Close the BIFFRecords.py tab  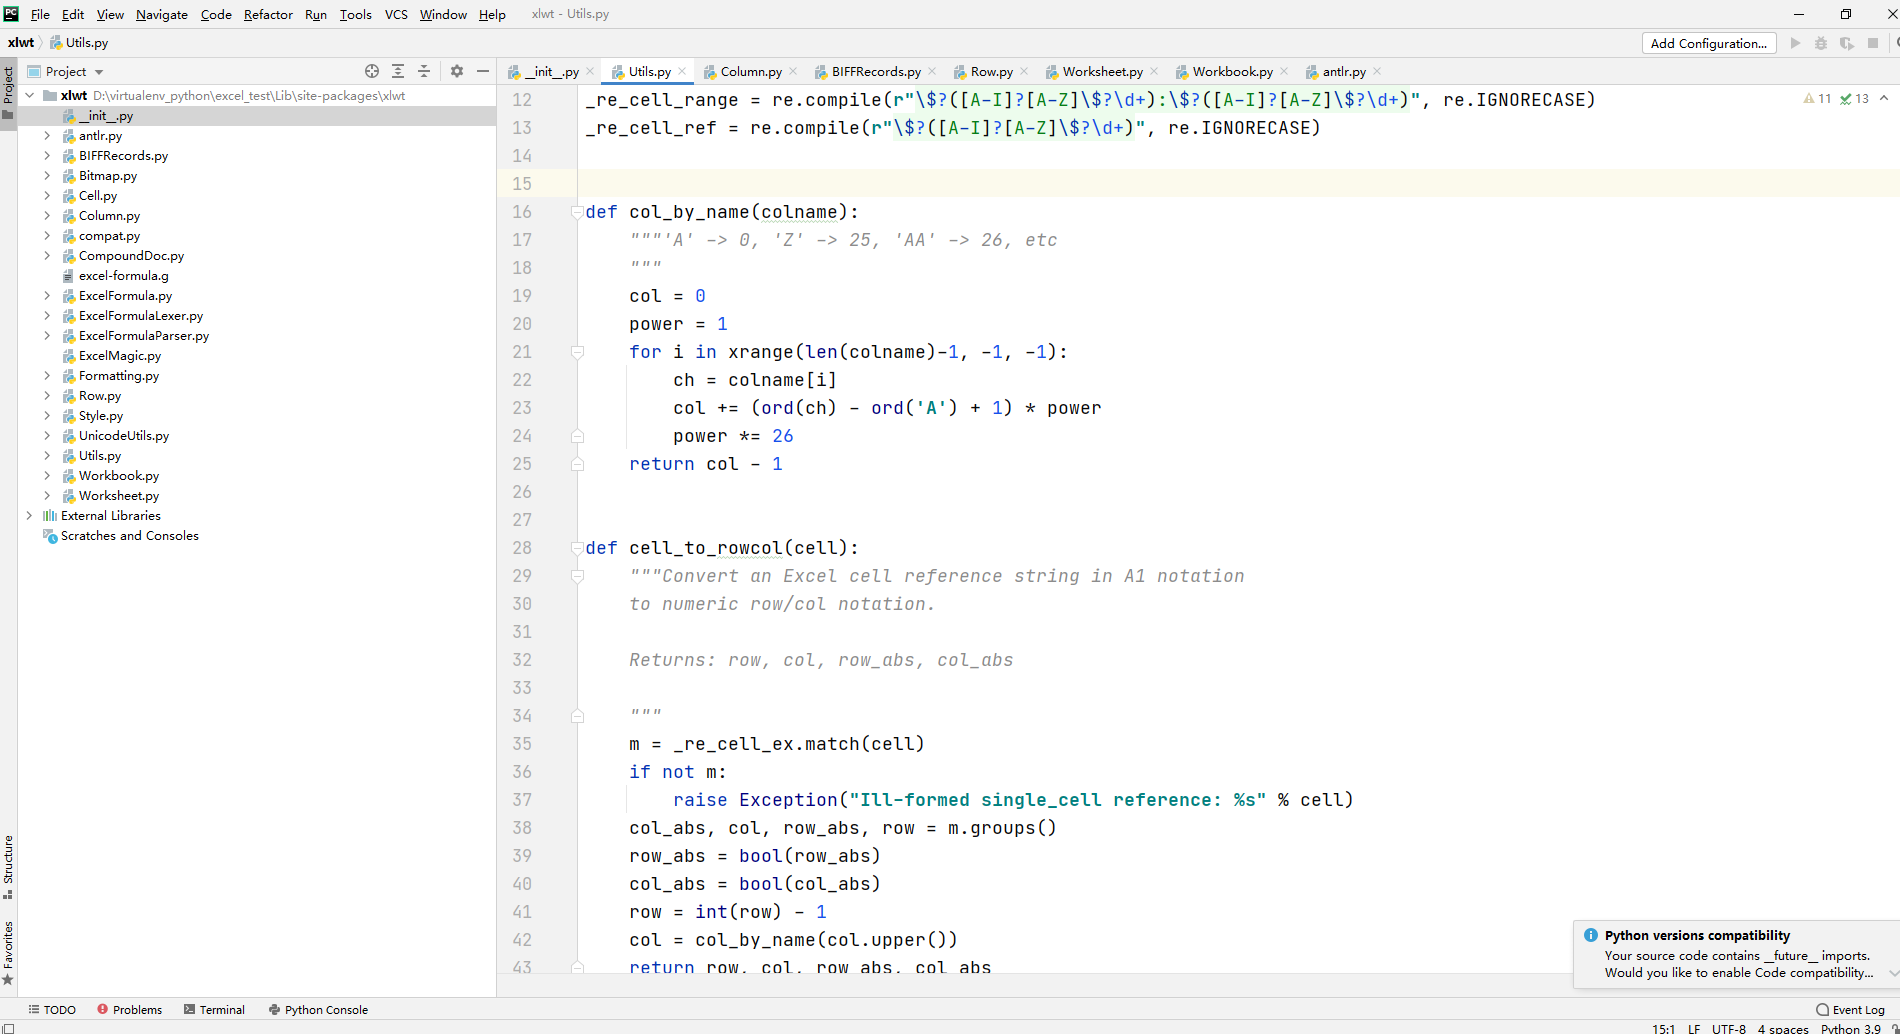[x=932, y=71]
